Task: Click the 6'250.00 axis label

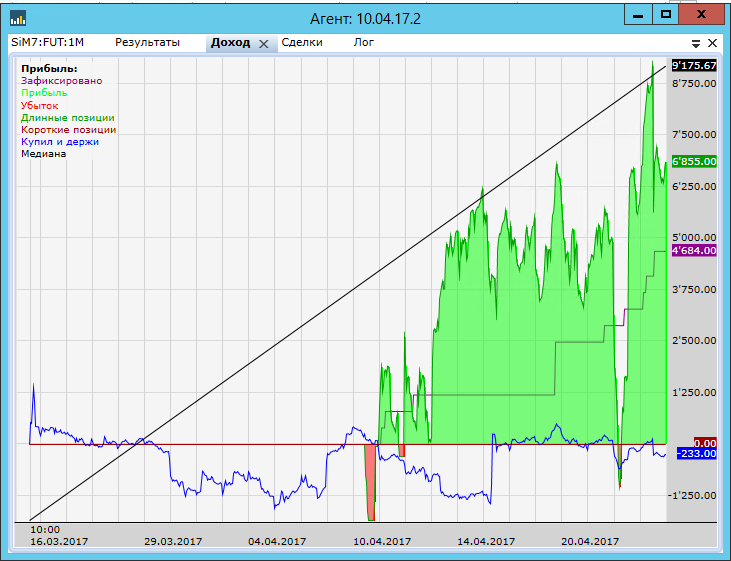Action: tap(694, 187)
